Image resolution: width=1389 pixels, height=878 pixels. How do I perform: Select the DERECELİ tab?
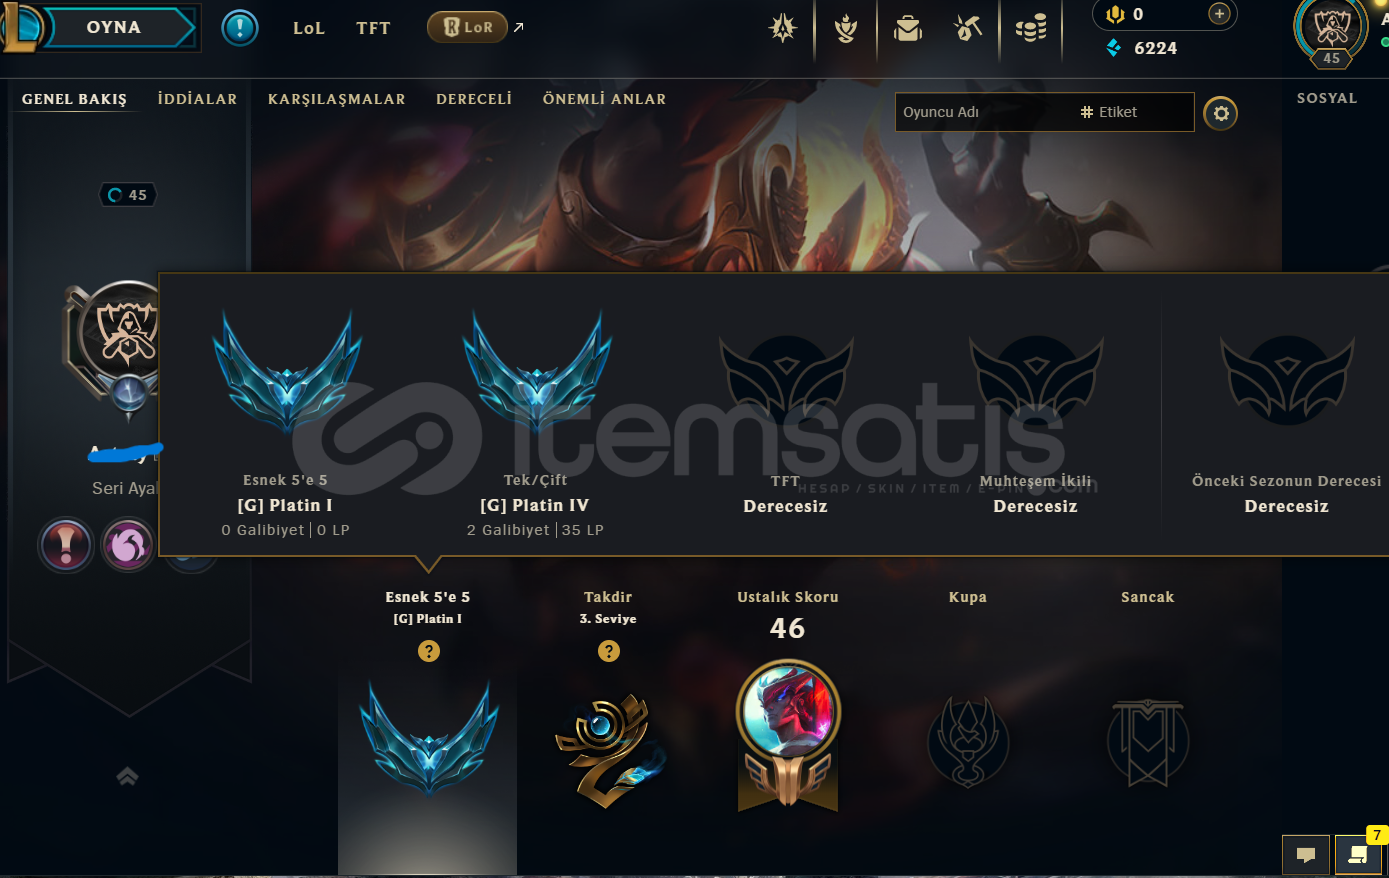point(474,99)
